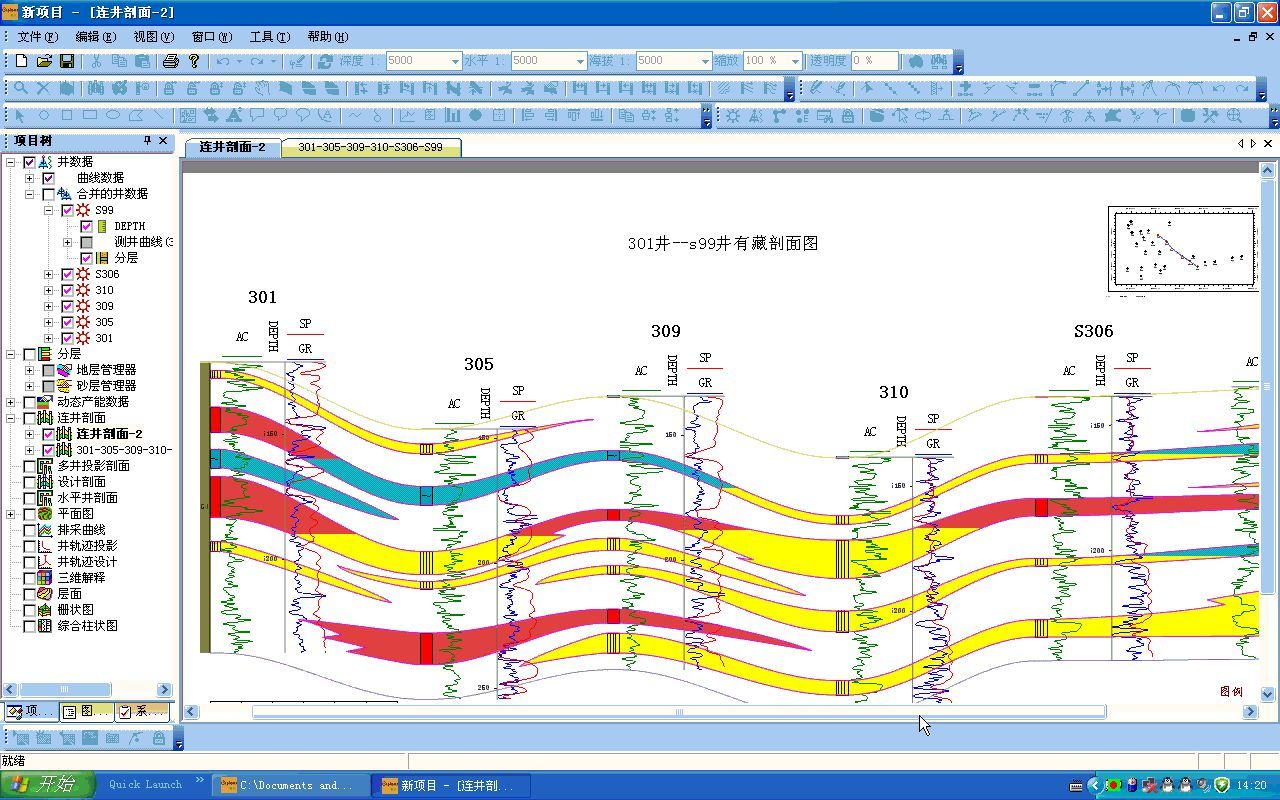Image resolution: width=1280 pixels, height=800 pixels.
Task: Open the 水平 scale dropdown
Action: tap(580, 61)
